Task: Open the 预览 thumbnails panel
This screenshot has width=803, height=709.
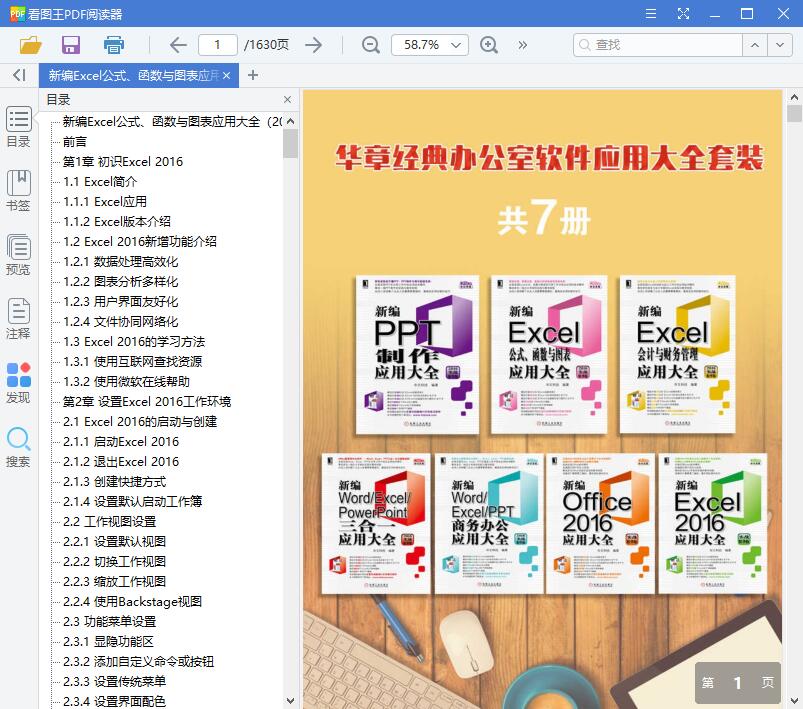Action: [x=18, y=255]
